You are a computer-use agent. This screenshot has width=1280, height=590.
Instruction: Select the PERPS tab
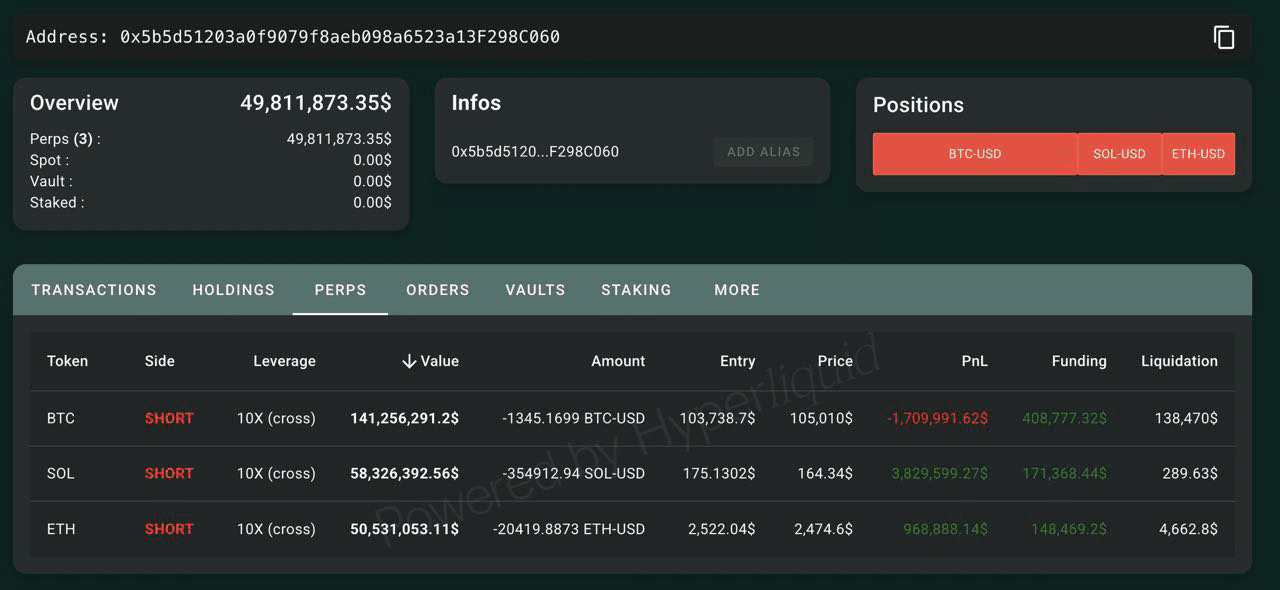[340, 290]
